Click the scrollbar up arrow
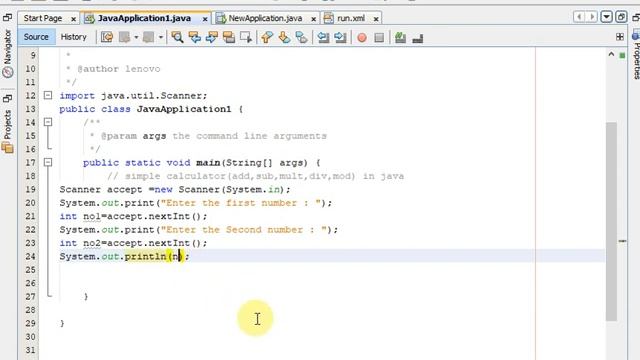The image size is (640, 360). pos(611,54)
